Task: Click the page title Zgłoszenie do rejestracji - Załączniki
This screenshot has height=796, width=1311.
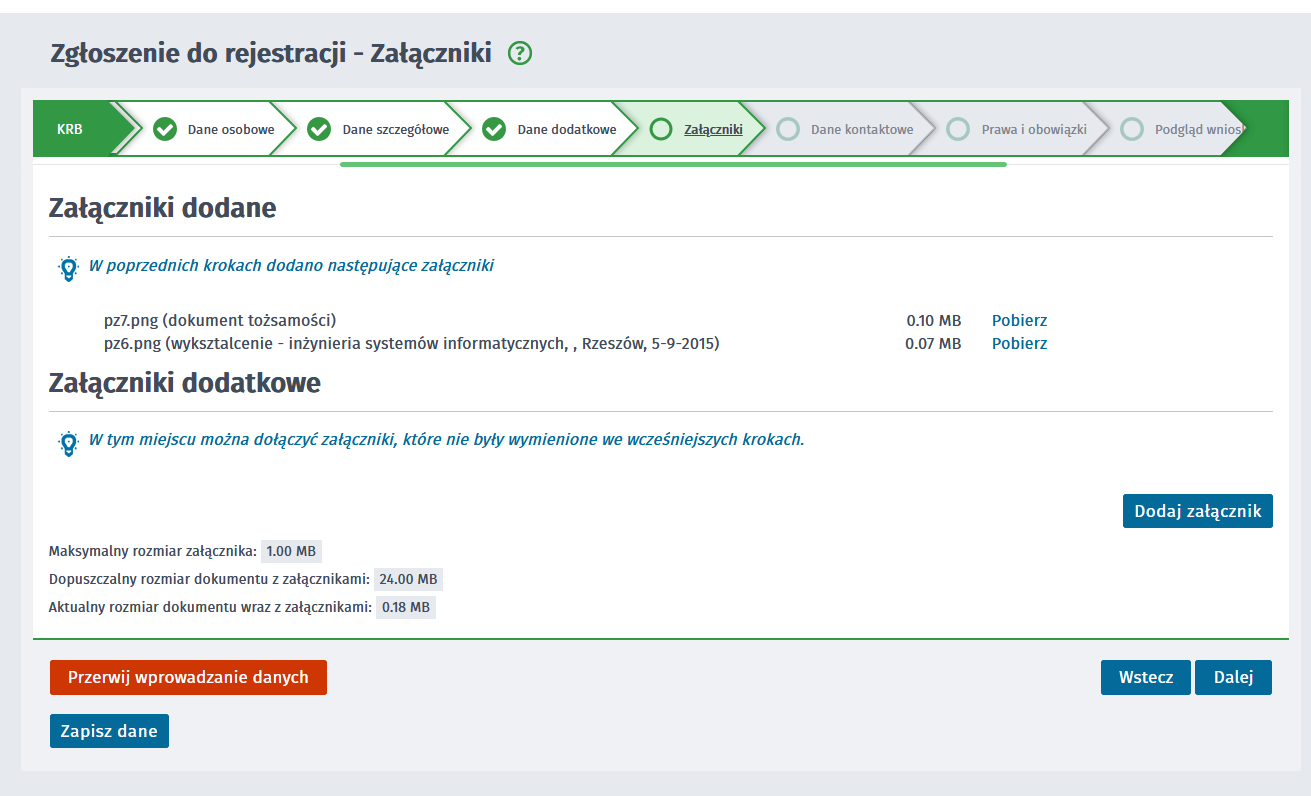Action: pos(271,53)
